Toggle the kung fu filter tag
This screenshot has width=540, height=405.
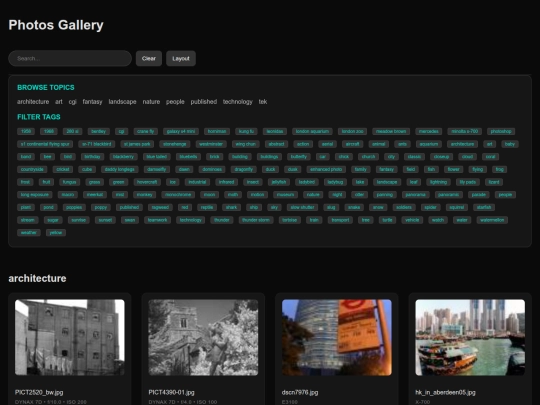(x=246, y=131)
